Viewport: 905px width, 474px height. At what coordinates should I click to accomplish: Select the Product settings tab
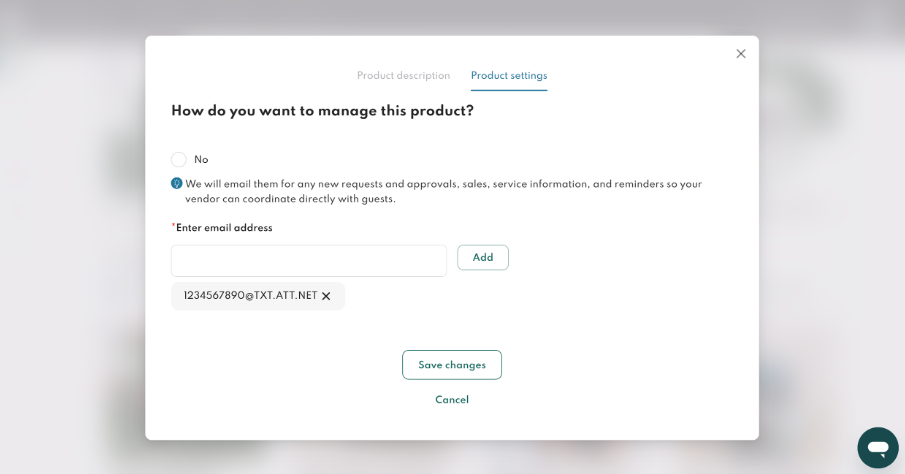click(509, 76)
